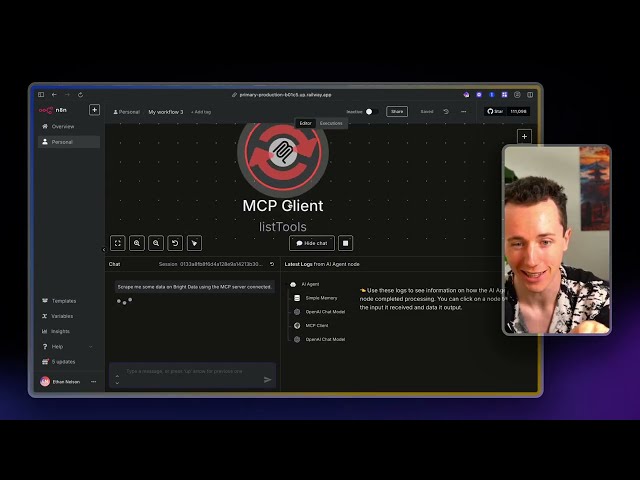Go forward in the browser
This screenshot has height=480, width=640.
click(67, 95)
